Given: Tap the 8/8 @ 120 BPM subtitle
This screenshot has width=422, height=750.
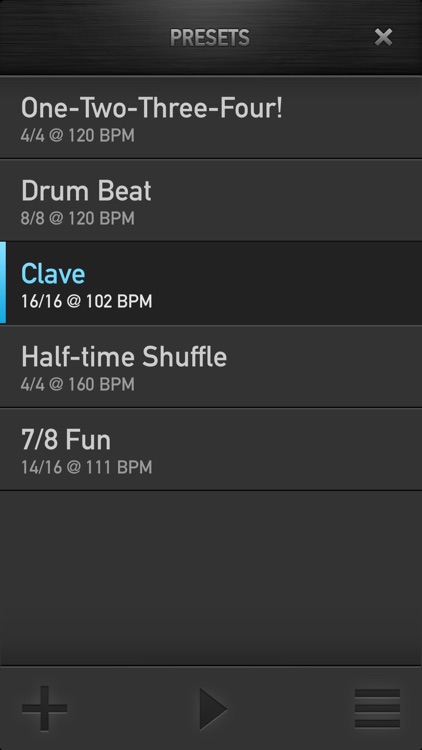Looking at the screenshot, I should [78, 219].
